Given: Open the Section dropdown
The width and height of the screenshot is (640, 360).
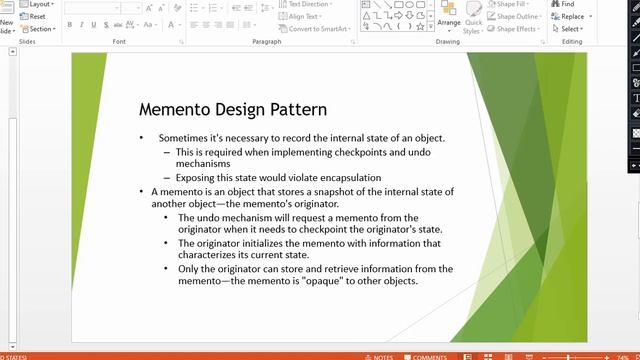Looking at the screenshot, I should (x=38, y=29).
